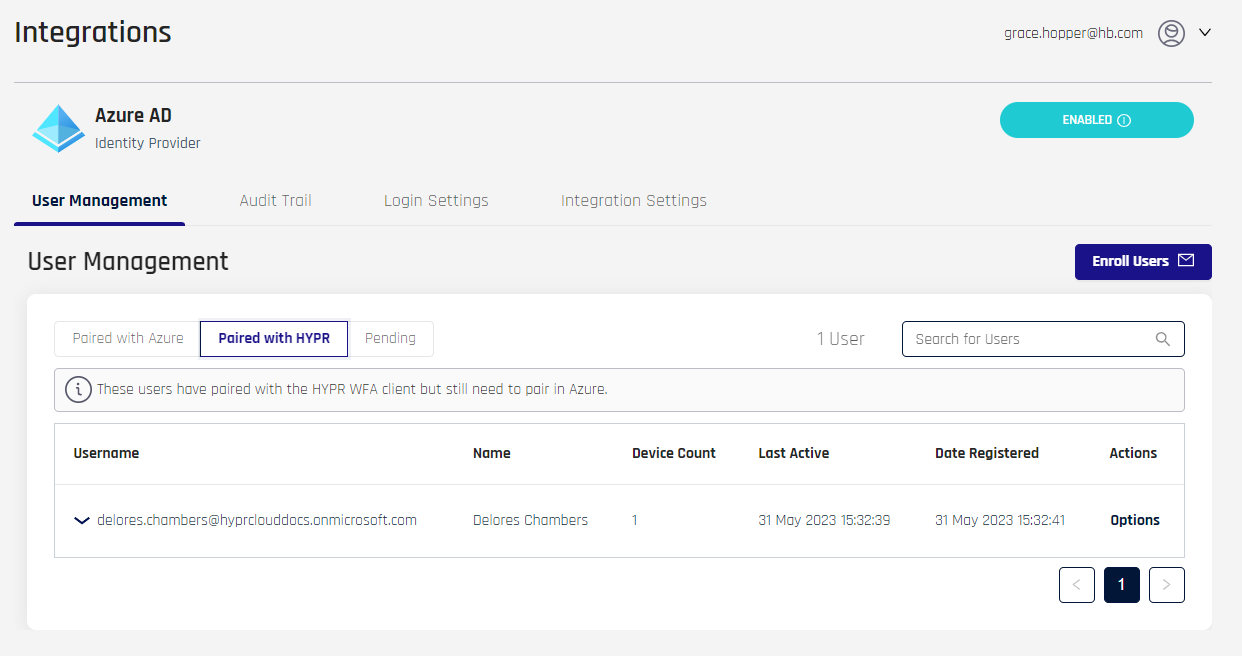
Task: Open the user profile avatar icon
Action: coord(1171,33)
